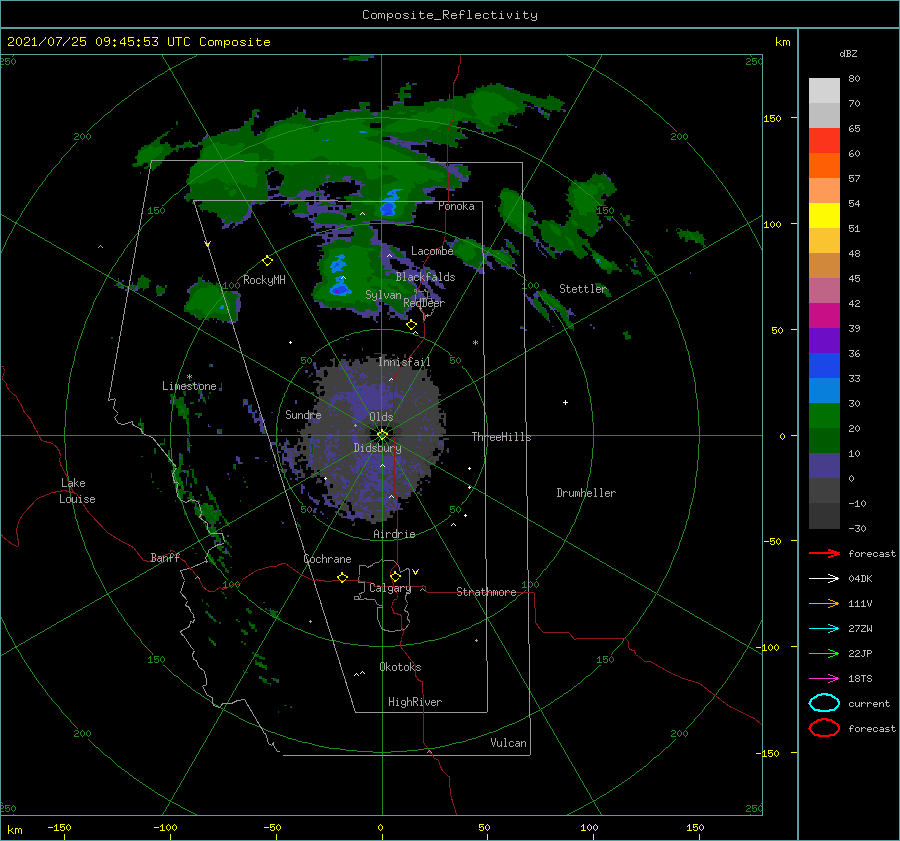Select the Okotoks label
Screen dimensions: 900x841
400,666
